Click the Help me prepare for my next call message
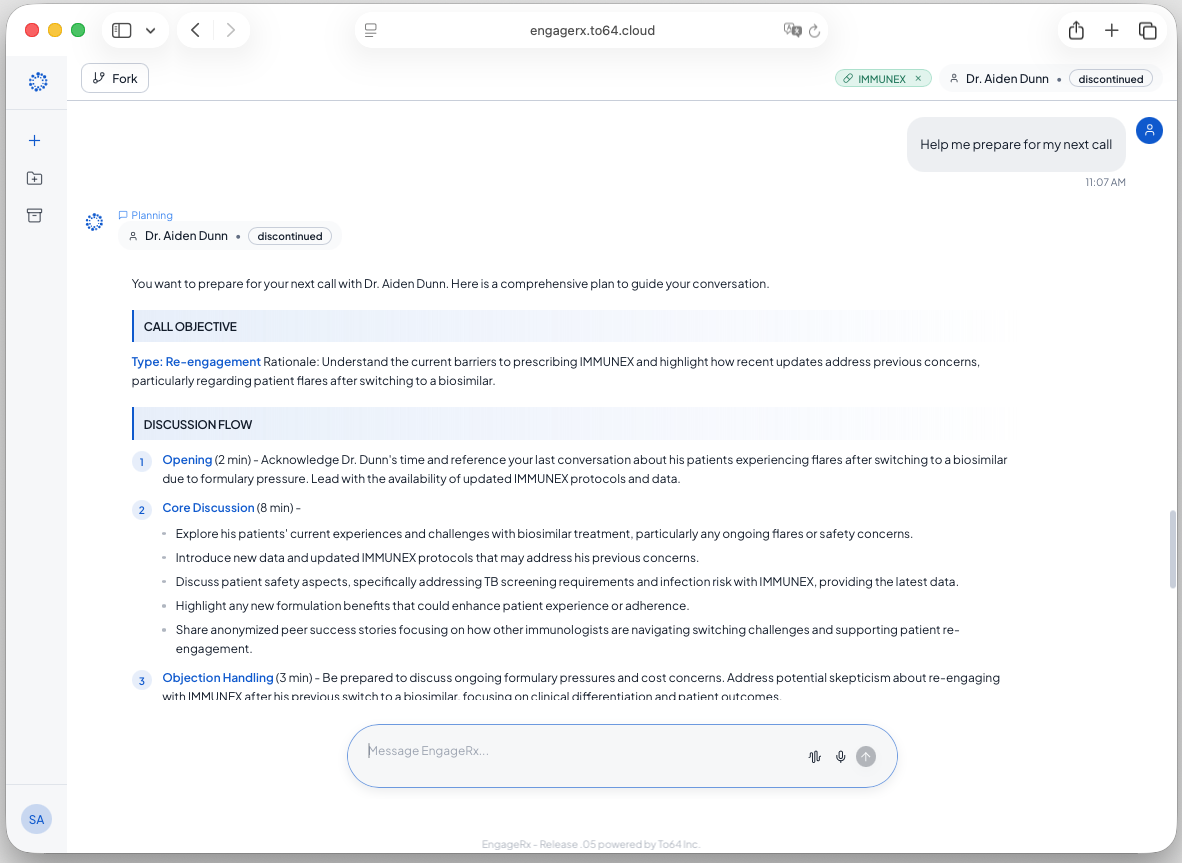The image size is (1182, 863). click(x=1016, y=144)
